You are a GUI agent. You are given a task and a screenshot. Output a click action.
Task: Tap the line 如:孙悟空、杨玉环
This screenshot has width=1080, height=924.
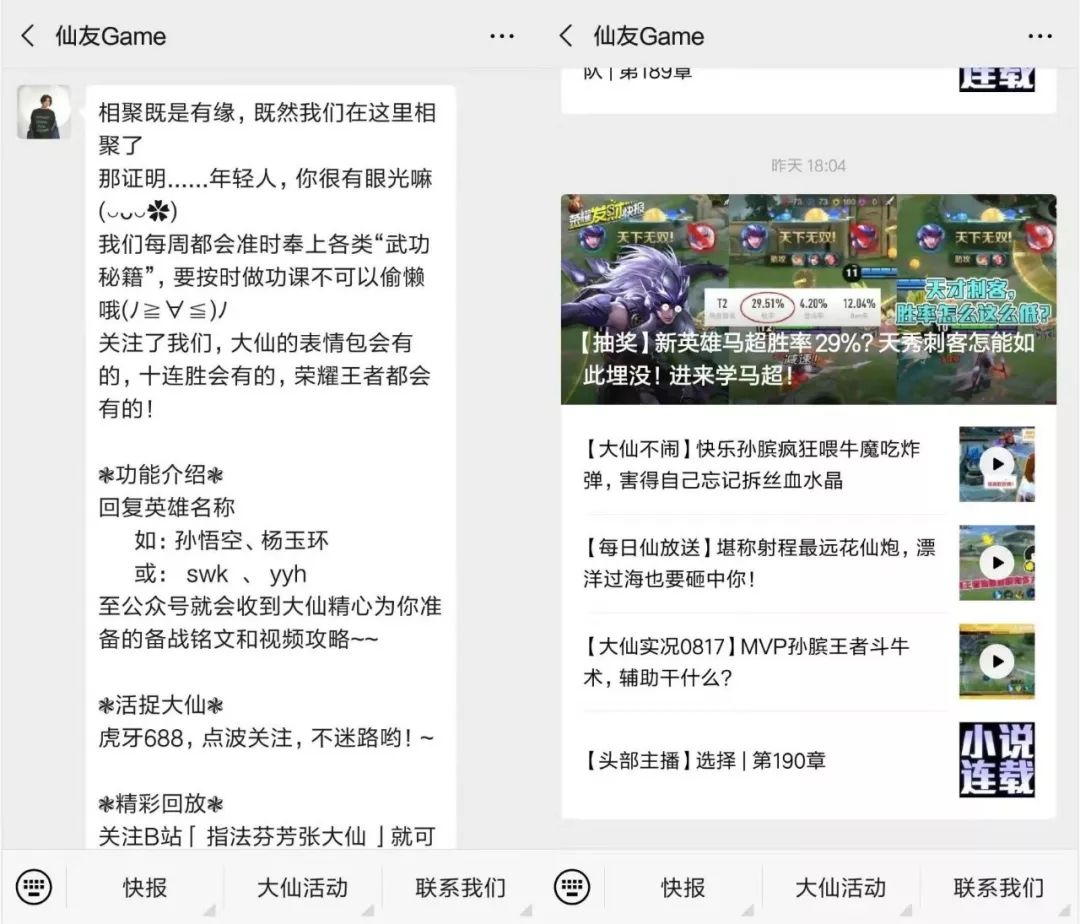231,540
